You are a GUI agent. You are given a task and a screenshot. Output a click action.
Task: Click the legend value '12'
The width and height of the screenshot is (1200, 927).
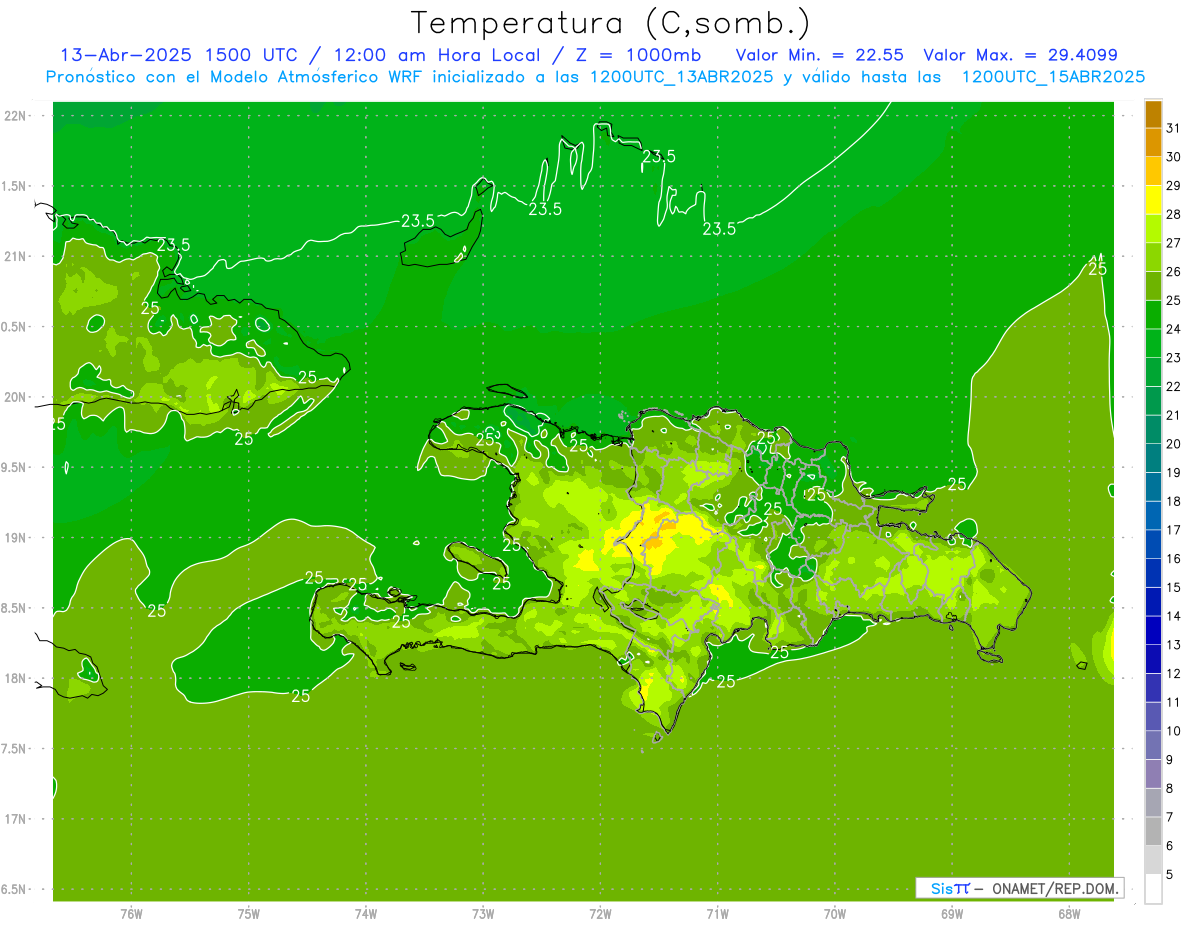pyautogui.click(x=1174, y=673)
